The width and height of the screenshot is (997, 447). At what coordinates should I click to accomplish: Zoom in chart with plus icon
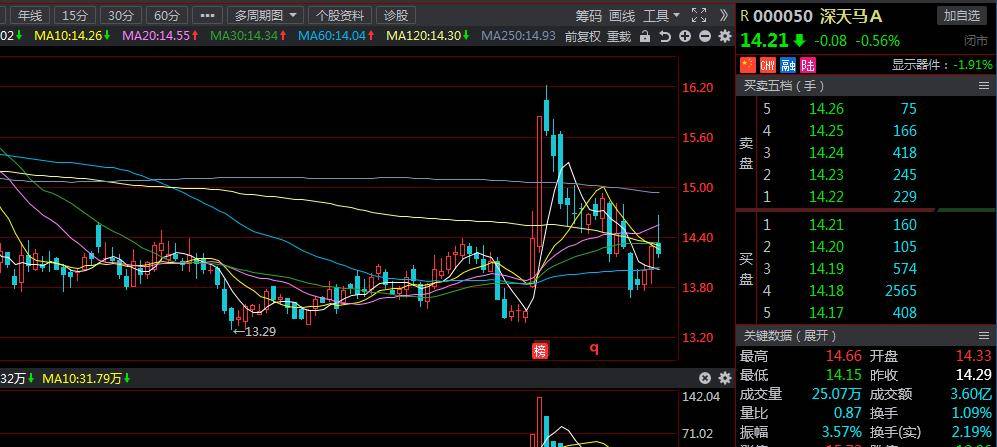coord(685,36)
